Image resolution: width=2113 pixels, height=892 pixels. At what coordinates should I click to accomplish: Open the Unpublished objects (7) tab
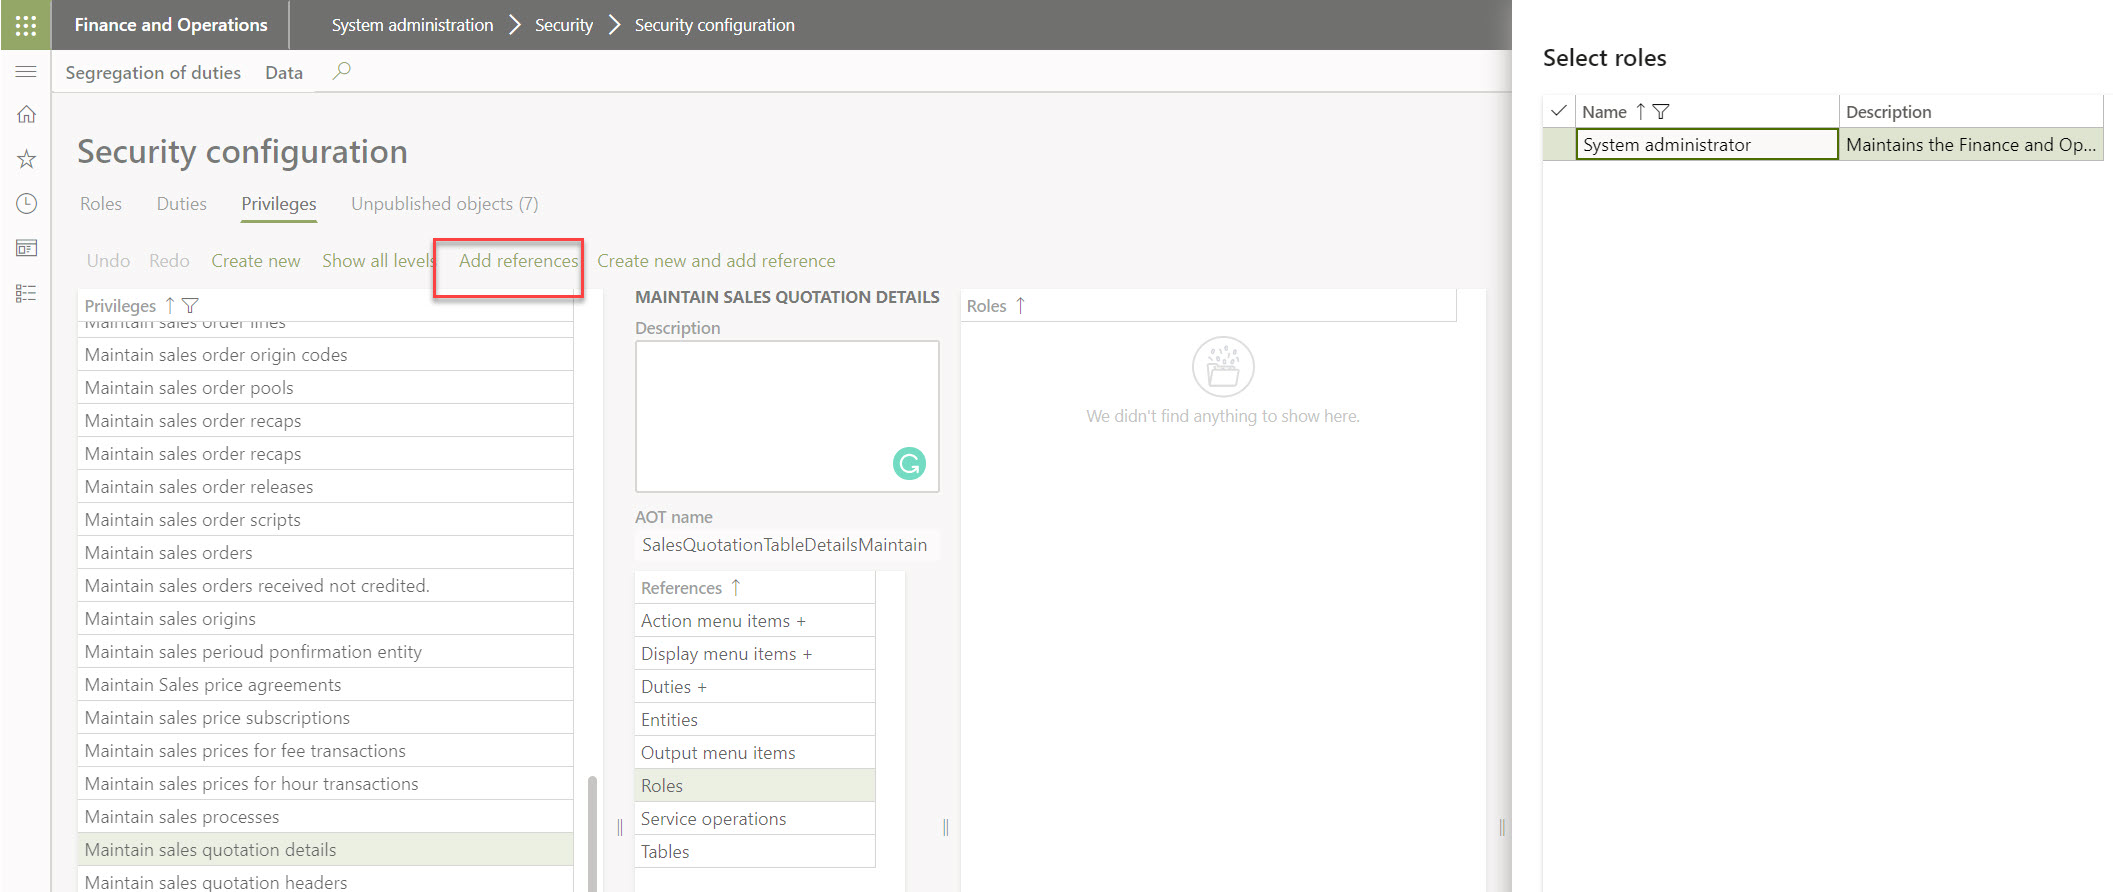(x=444, y=204)
